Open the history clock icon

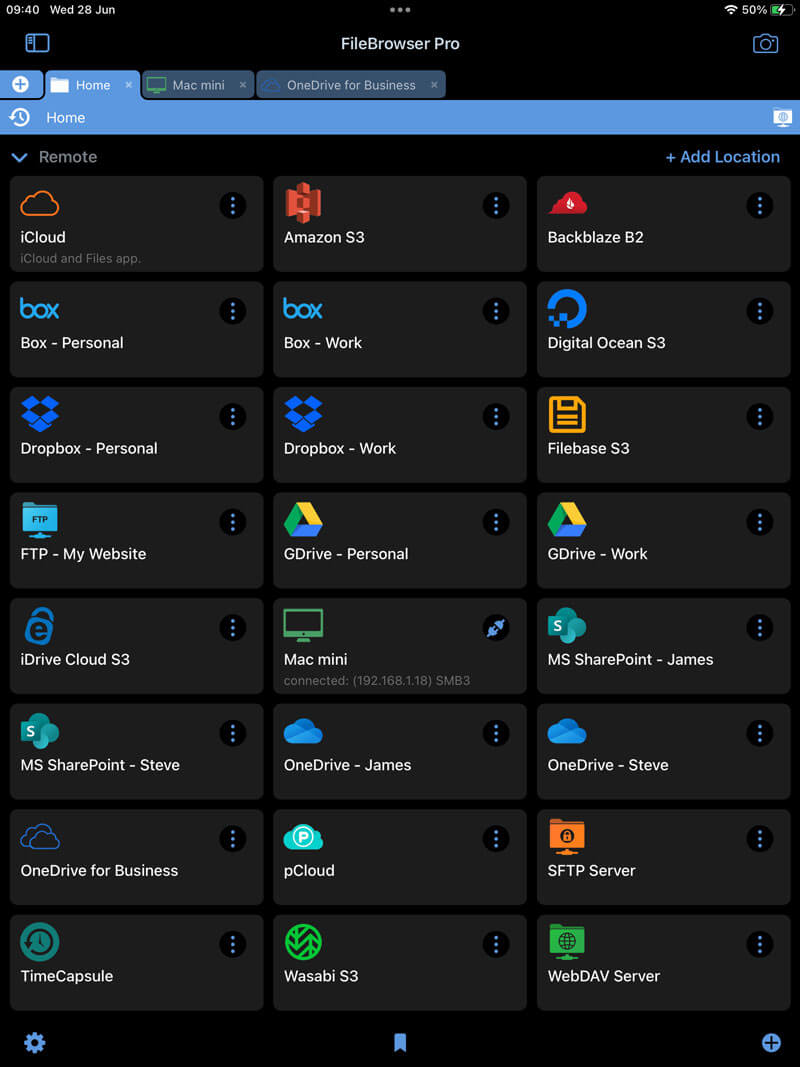[19, 117]
